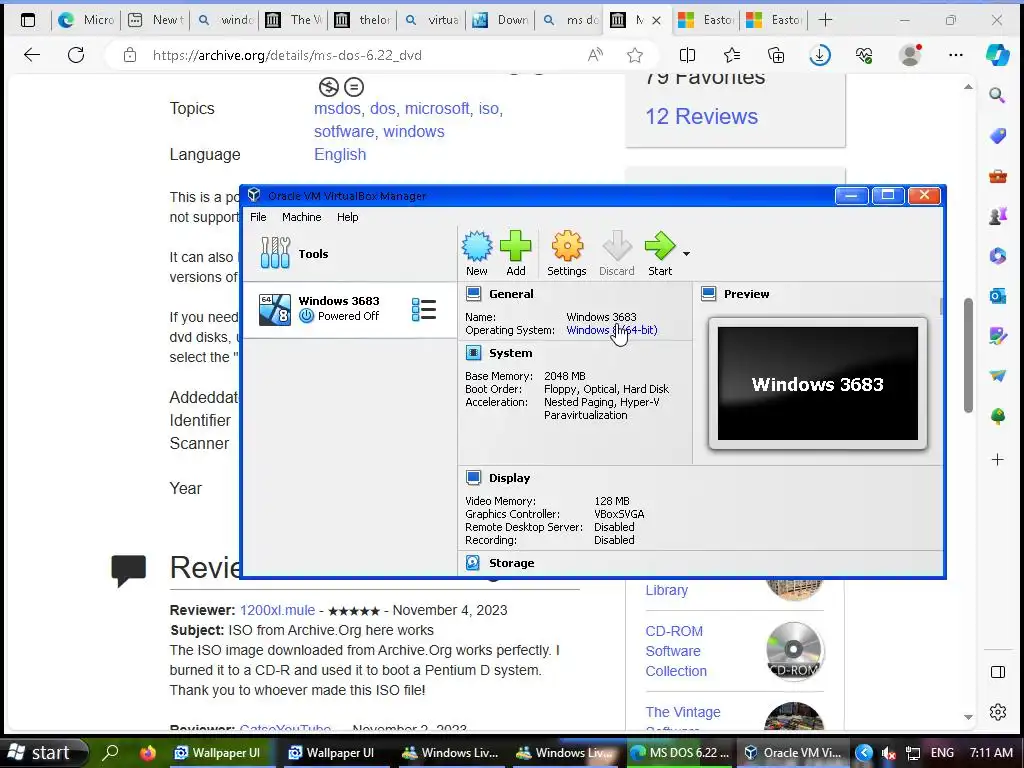Screen dimensions: 1024x768
Task: Expand the Start button dropdown arrow
Action: pyautogui.click(x=686, y=253)
